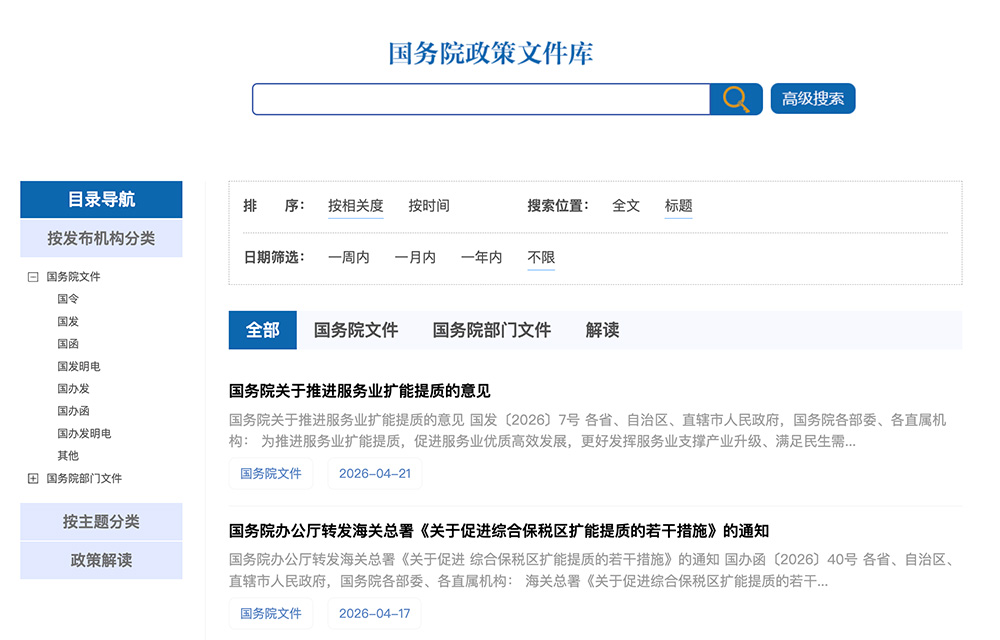
Task: Open the 按主题分类 sidebar section
Action: pyautogui.click(x=101, y=521)
